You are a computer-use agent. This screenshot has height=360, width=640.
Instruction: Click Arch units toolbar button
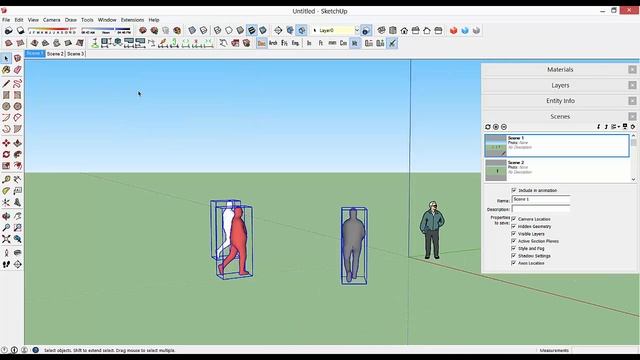pos(273,43)
